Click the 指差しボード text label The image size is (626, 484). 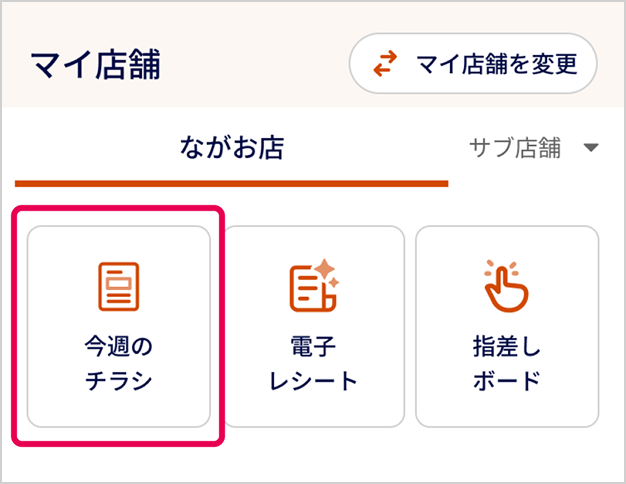pyautogui.click(x=506, y=364)
